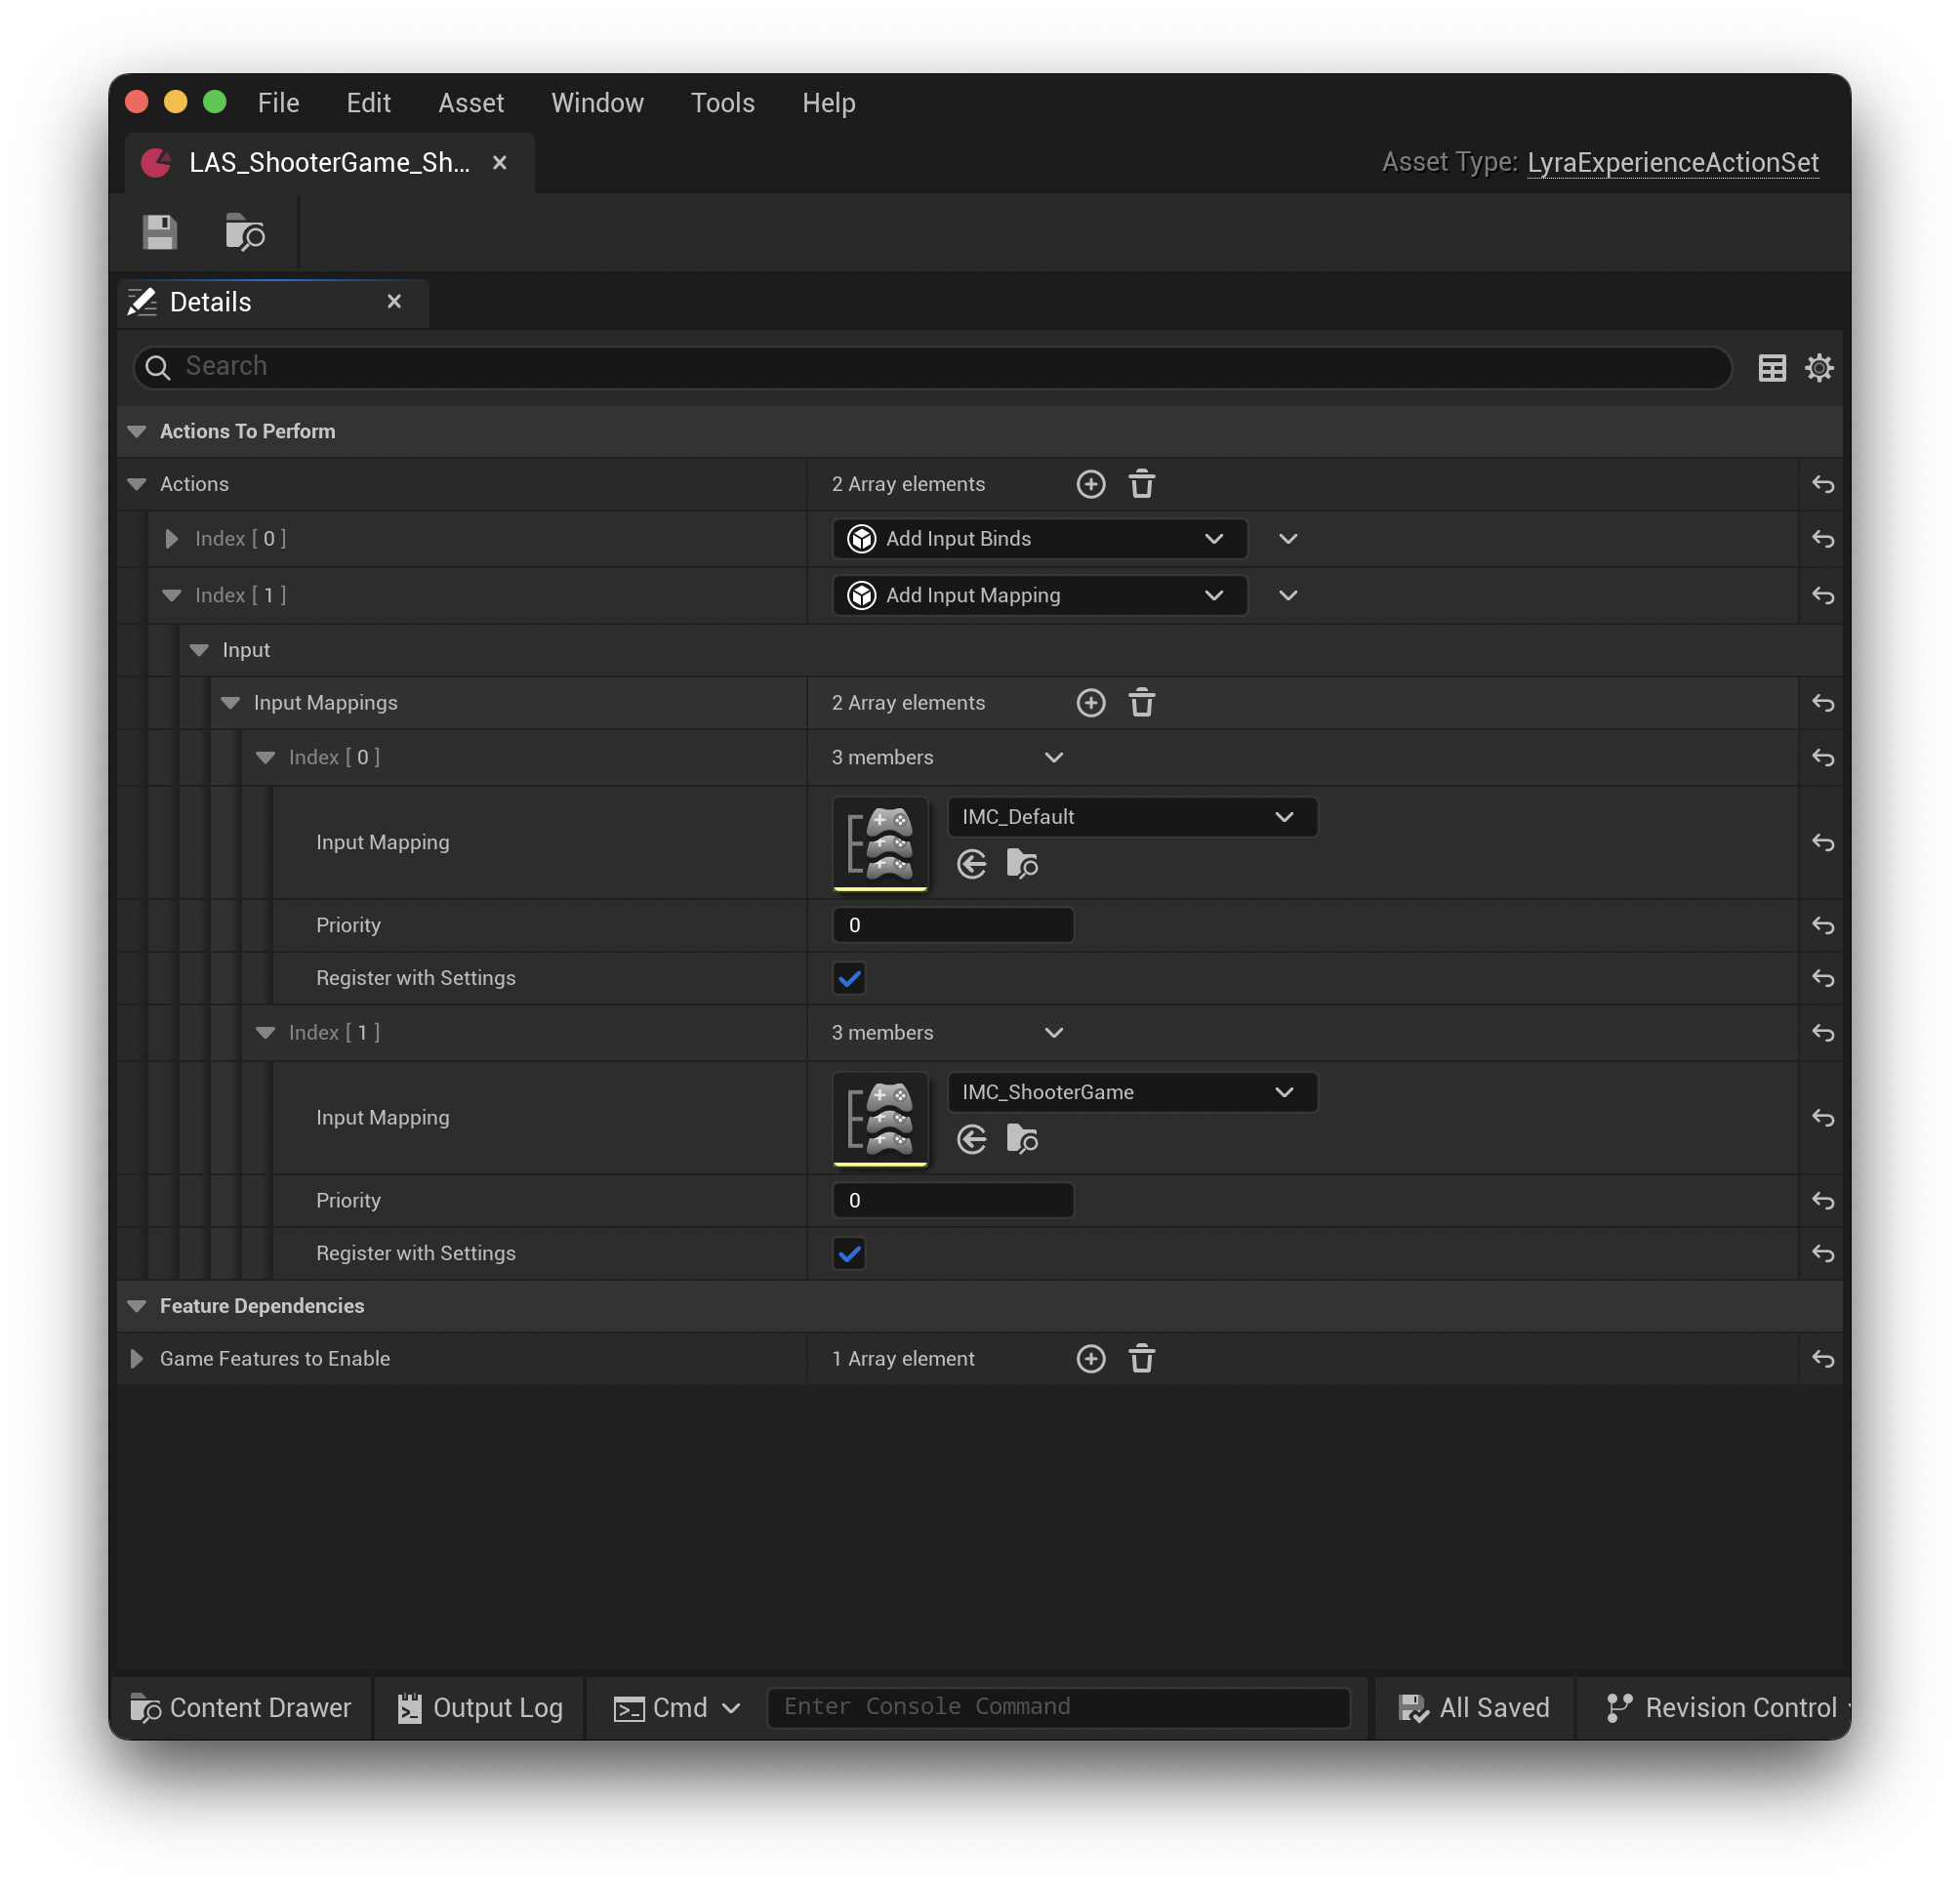The width and height of the screenshot is (1960, 1884).
Task: Click the LyraExperienceActionSet asset type link
Action: pyautogui.click(x=1672, y=161)
